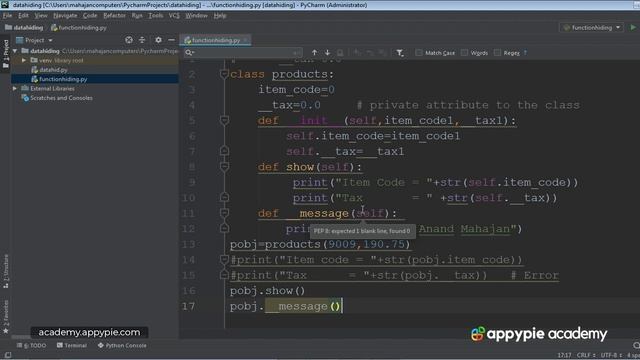Click item_code=0 on line 3
This screenshot has height=360, width=640.
click(x=296, y=90)
